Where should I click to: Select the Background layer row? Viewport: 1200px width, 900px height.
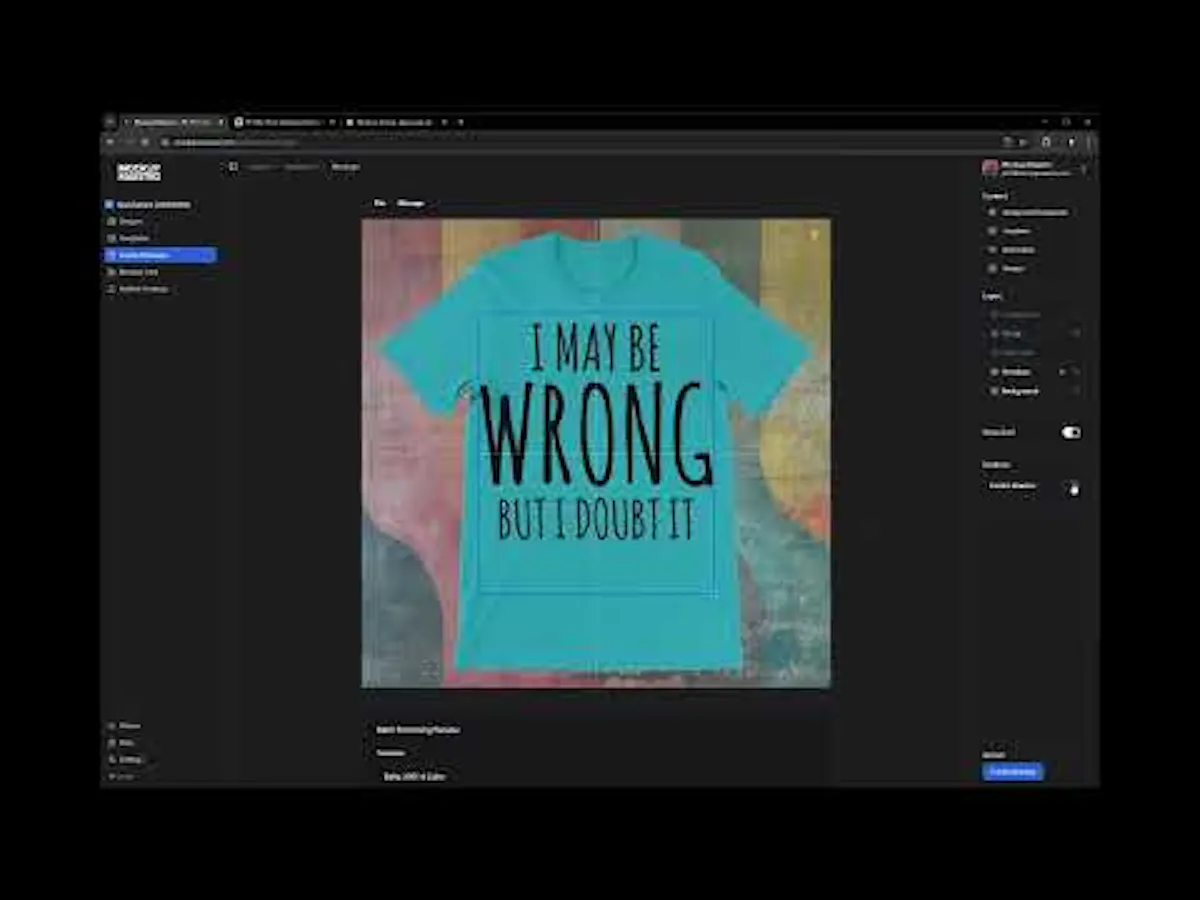tap(1034, 391)
